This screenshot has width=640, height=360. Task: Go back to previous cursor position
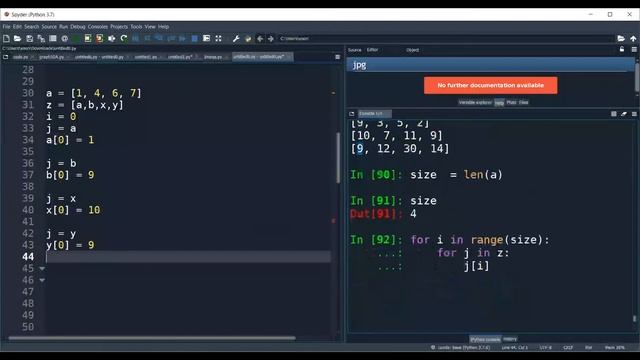pyautogui.click(x=260, y=38)
